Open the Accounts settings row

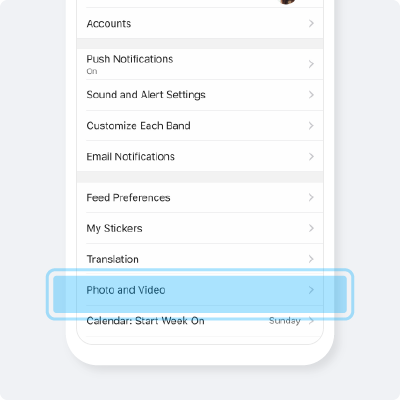tap(200, 23)
